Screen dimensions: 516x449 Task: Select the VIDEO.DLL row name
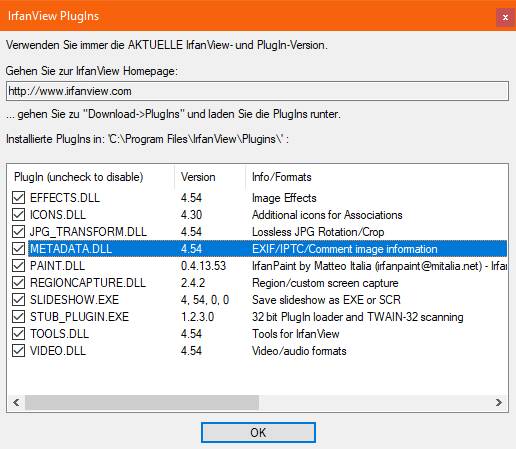click(x=58, y=351)
